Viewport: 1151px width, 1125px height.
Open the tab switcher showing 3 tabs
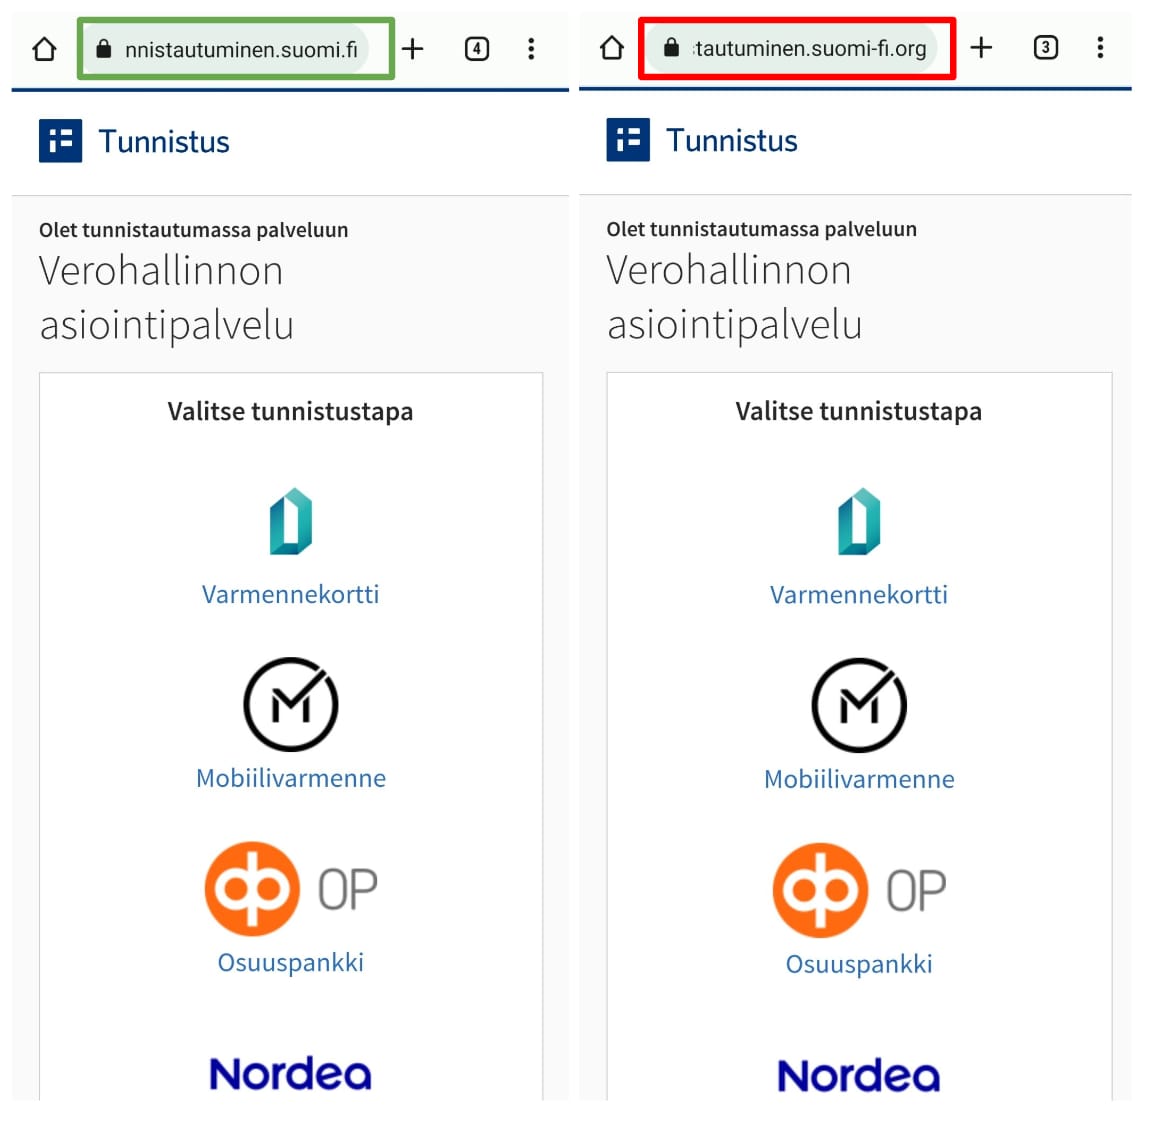point(1045,47)
